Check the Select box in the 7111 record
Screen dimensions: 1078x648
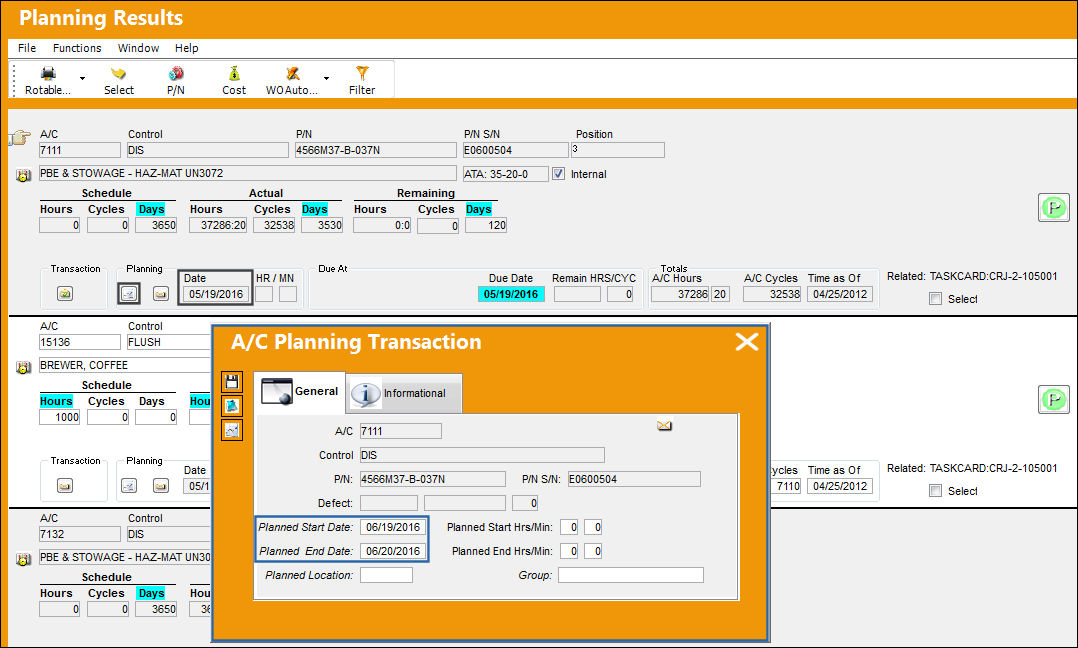click(x=935, y=299)
